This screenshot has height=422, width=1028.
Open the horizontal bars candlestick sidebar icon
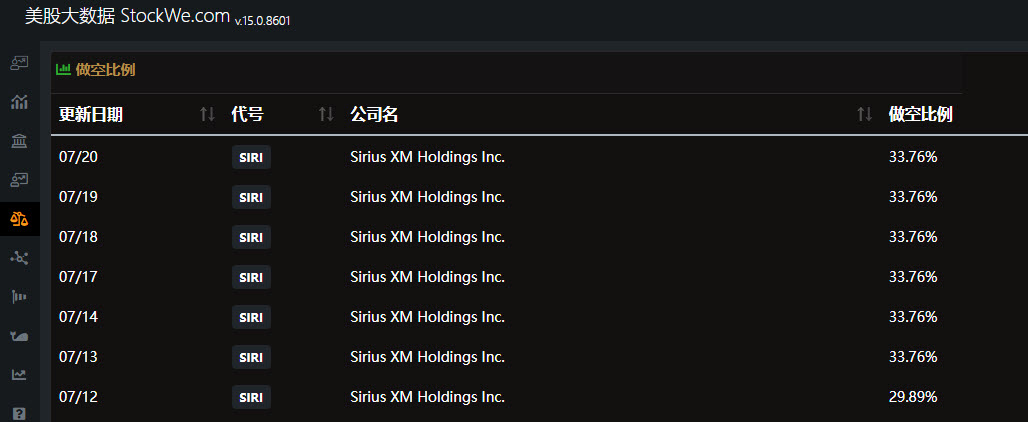20,297
